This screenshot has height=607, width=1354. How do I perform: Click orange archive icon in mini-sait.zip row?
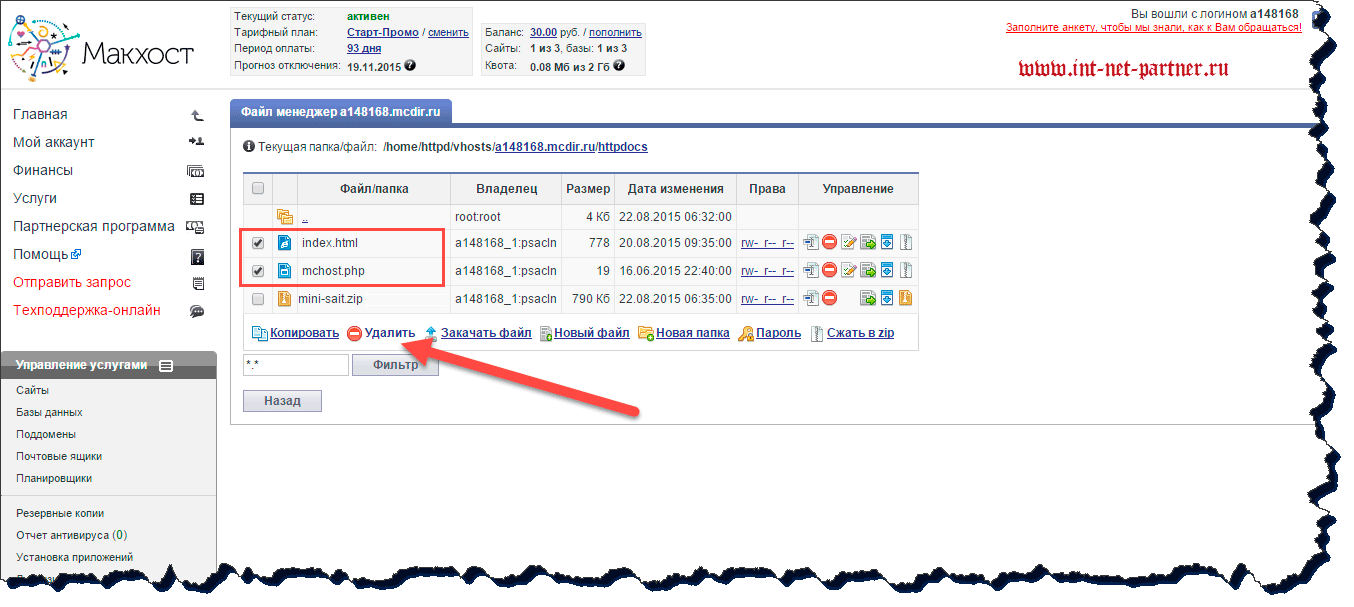[904, 298]
